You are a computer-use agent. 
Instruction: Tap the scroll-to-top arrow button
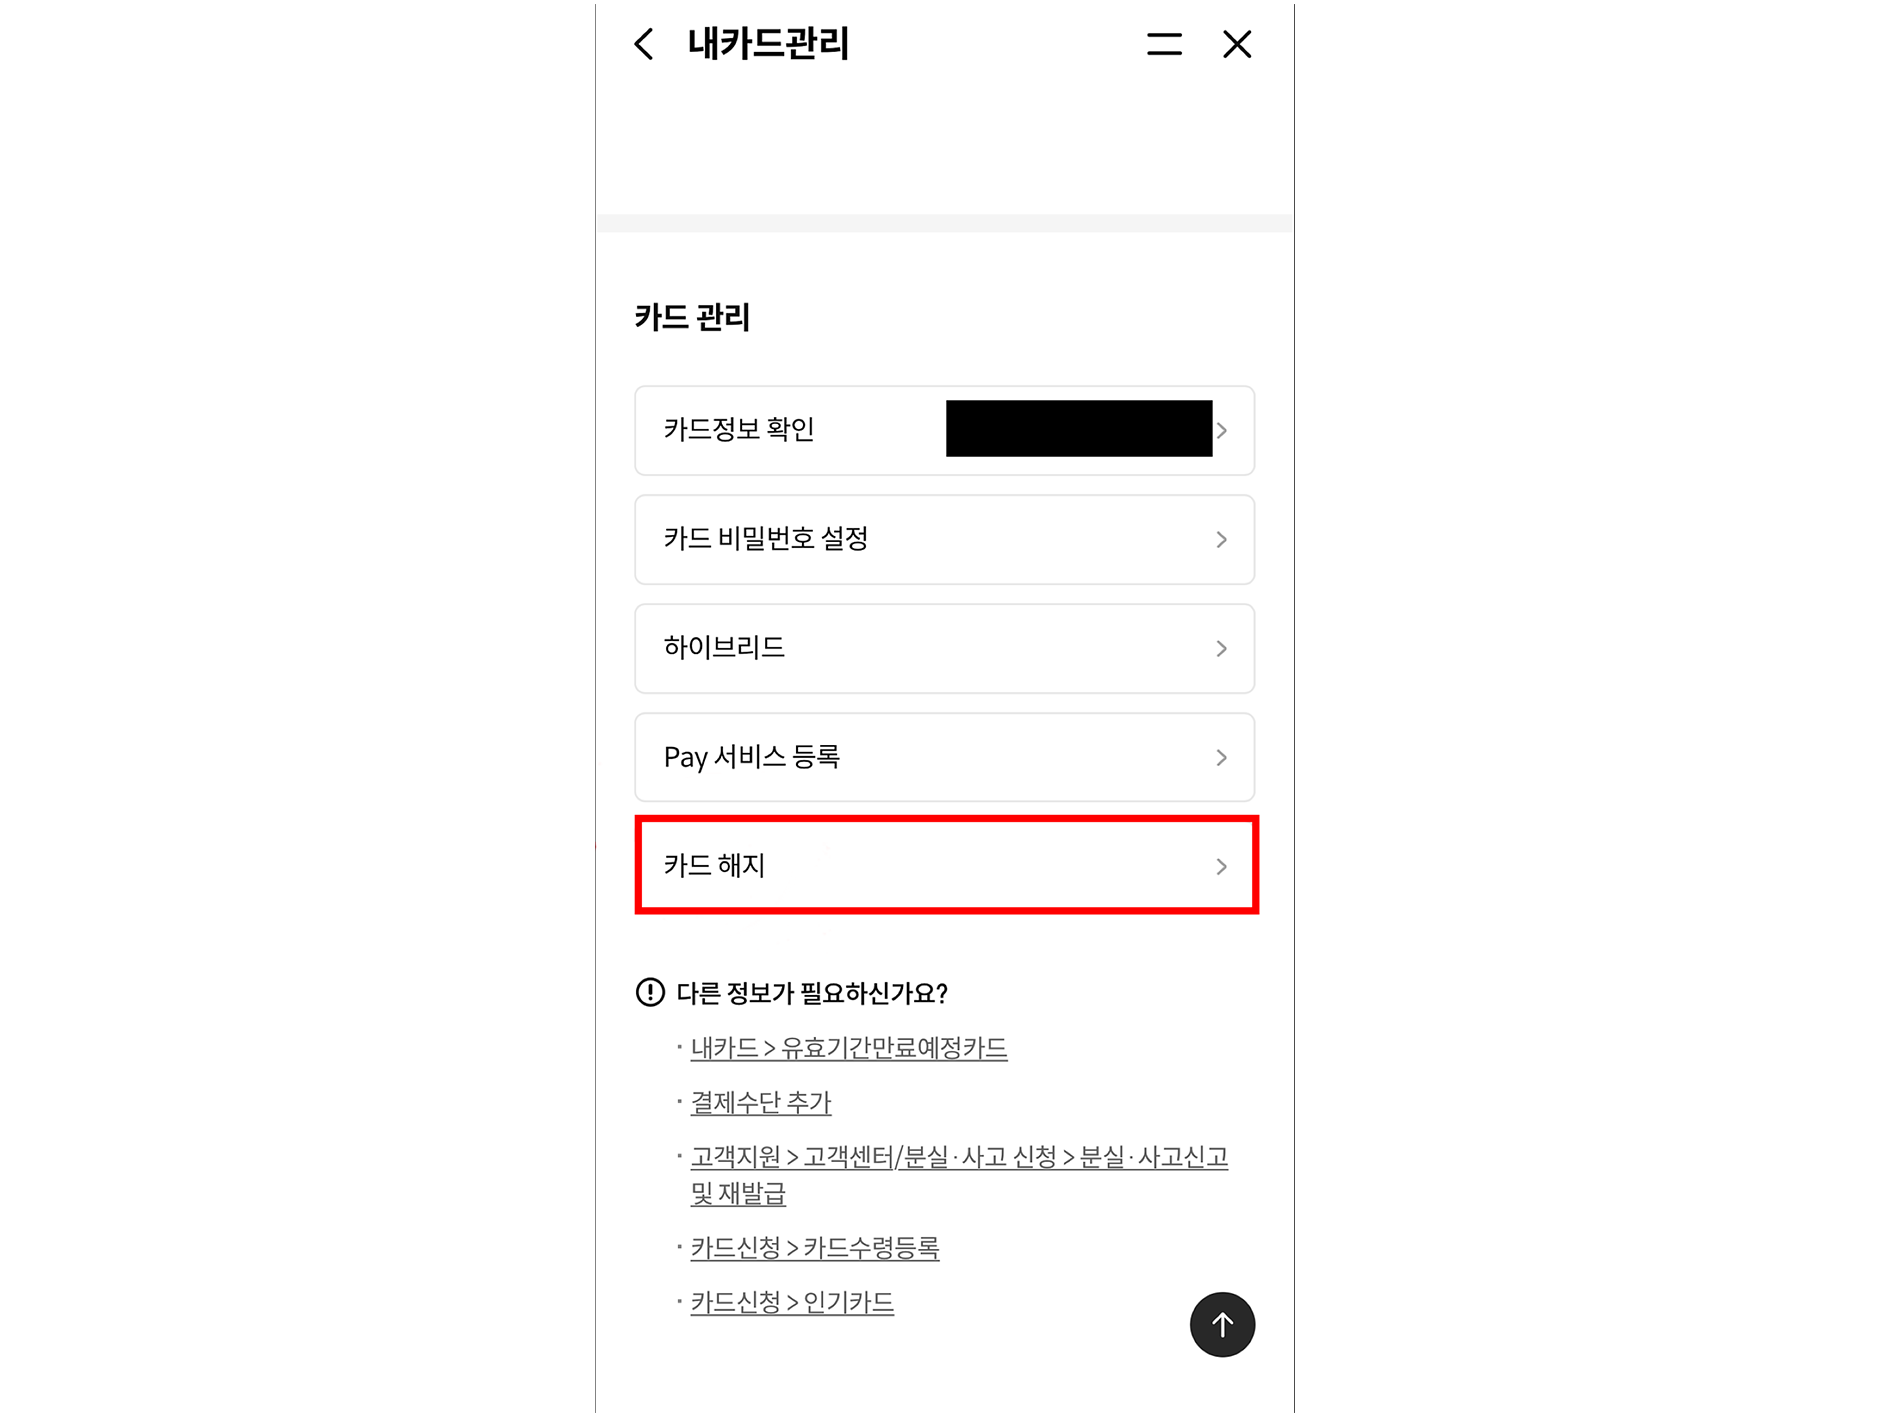tap(1222, 1324)
